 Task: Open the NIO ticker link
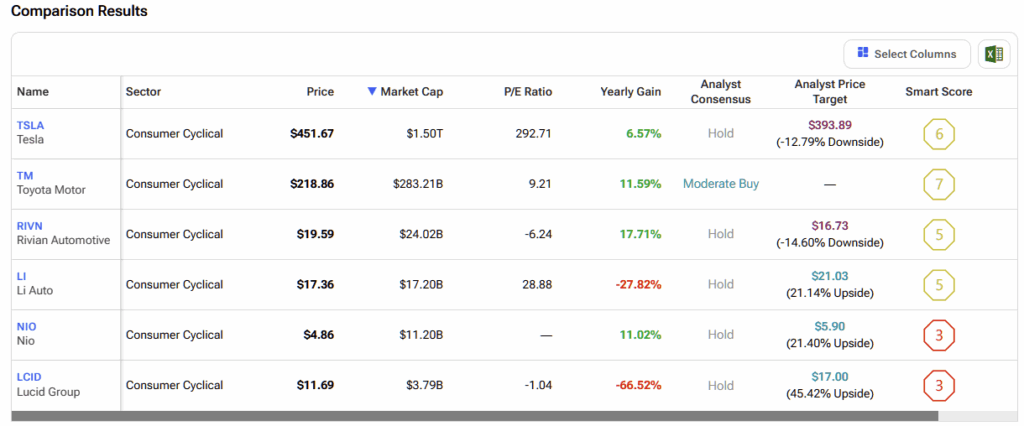28,326
